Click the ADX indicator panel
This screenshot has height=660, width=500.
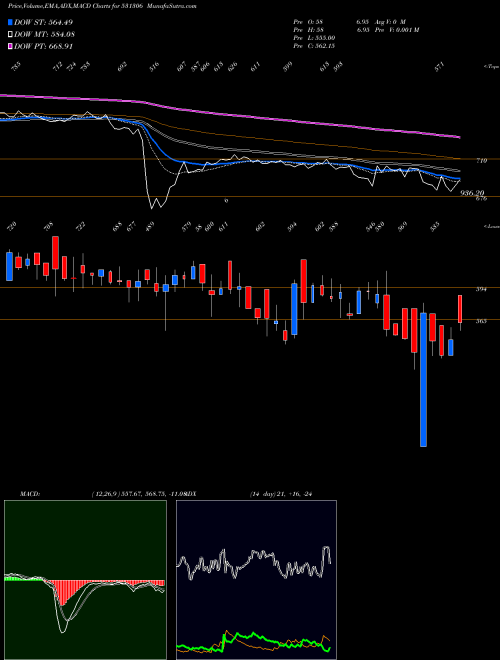tap(256, 580)
